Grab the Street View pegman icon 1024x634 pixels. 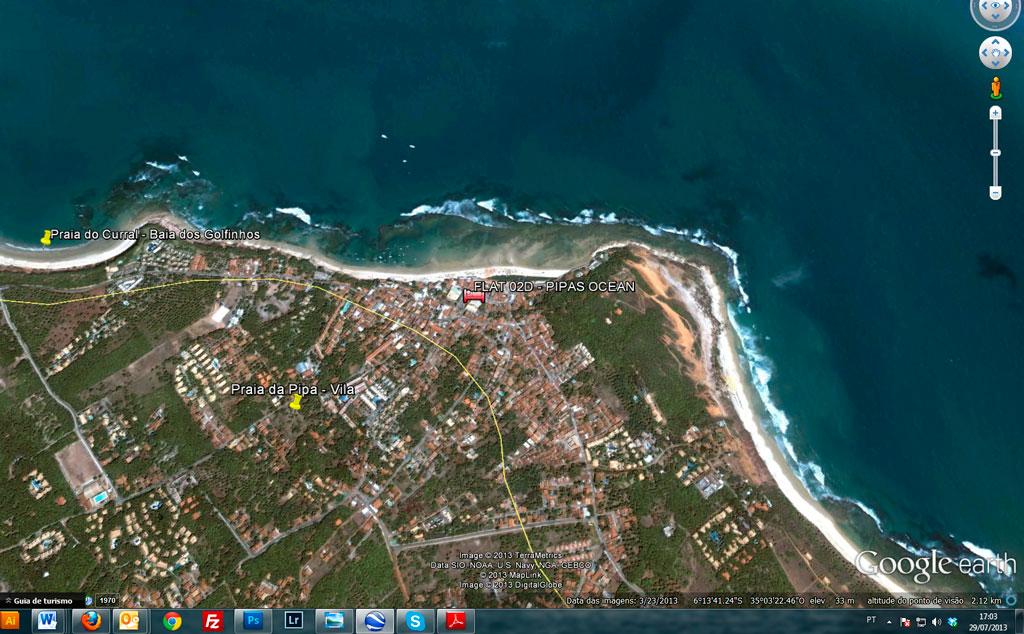(995, 87)
